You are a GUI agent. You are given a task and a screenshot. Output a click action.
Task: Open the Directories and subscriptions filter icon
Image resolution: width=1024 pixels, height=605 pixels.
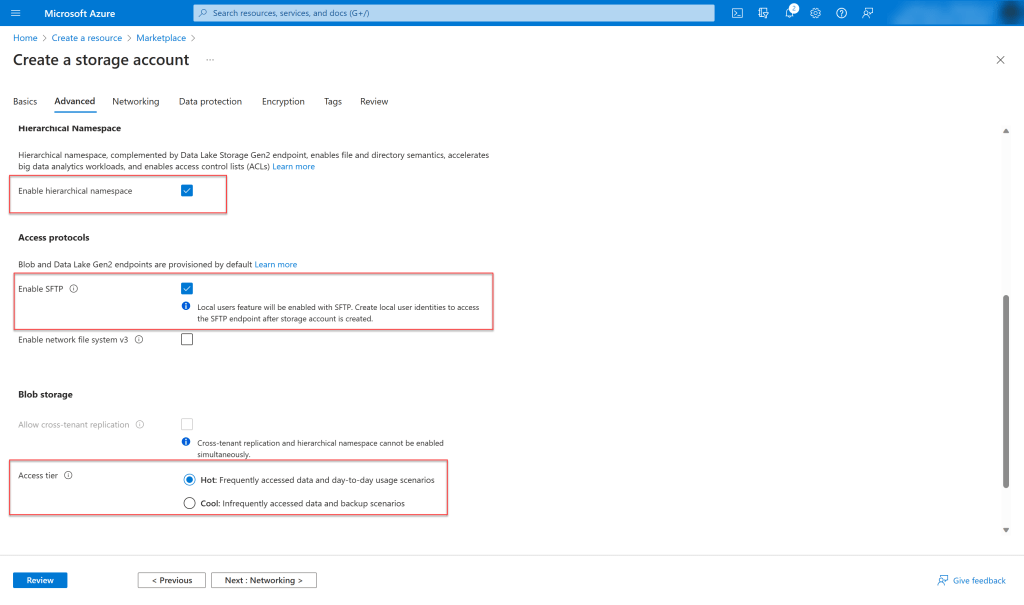[763, 13]
